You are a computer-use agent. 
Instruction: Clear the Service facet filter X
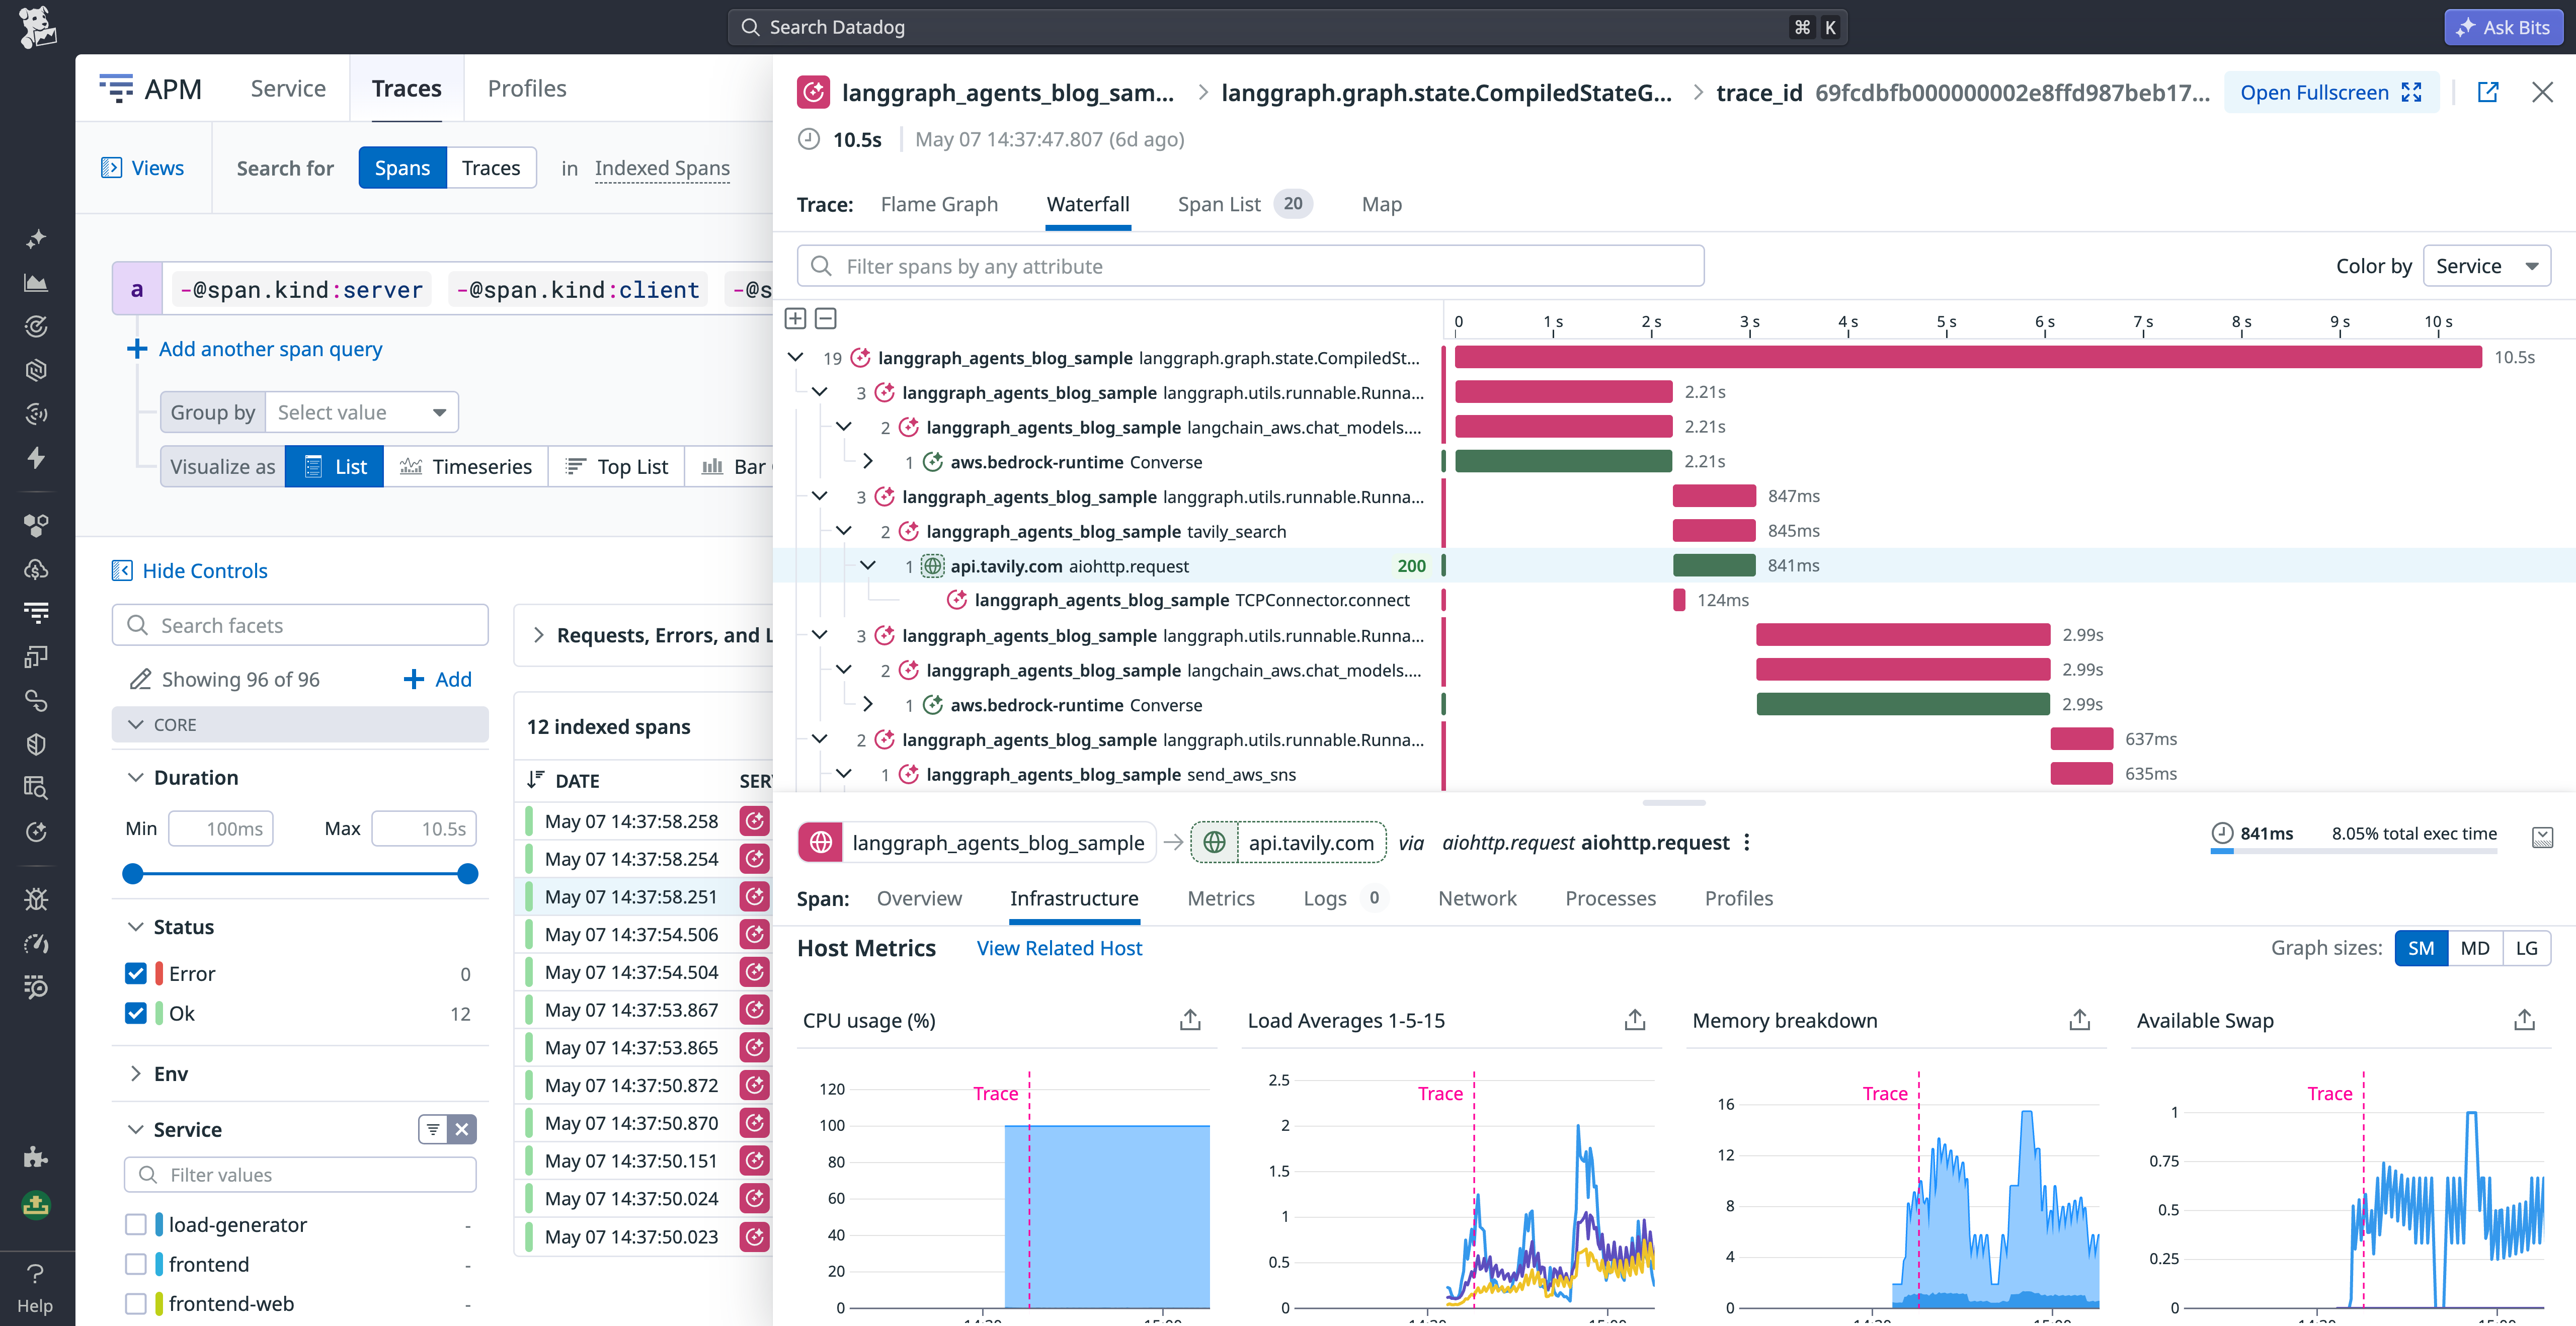461,1130
